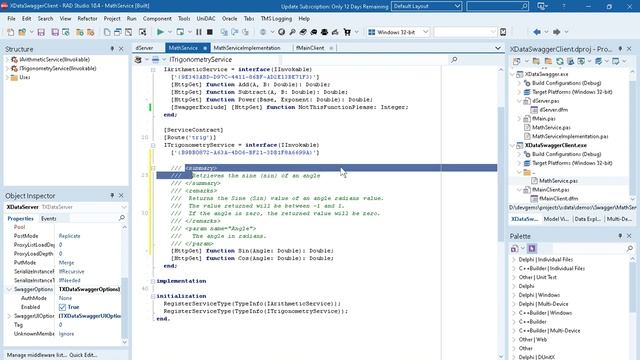
Task: Click the purple Palette category icon
Action: pos(532,248)
